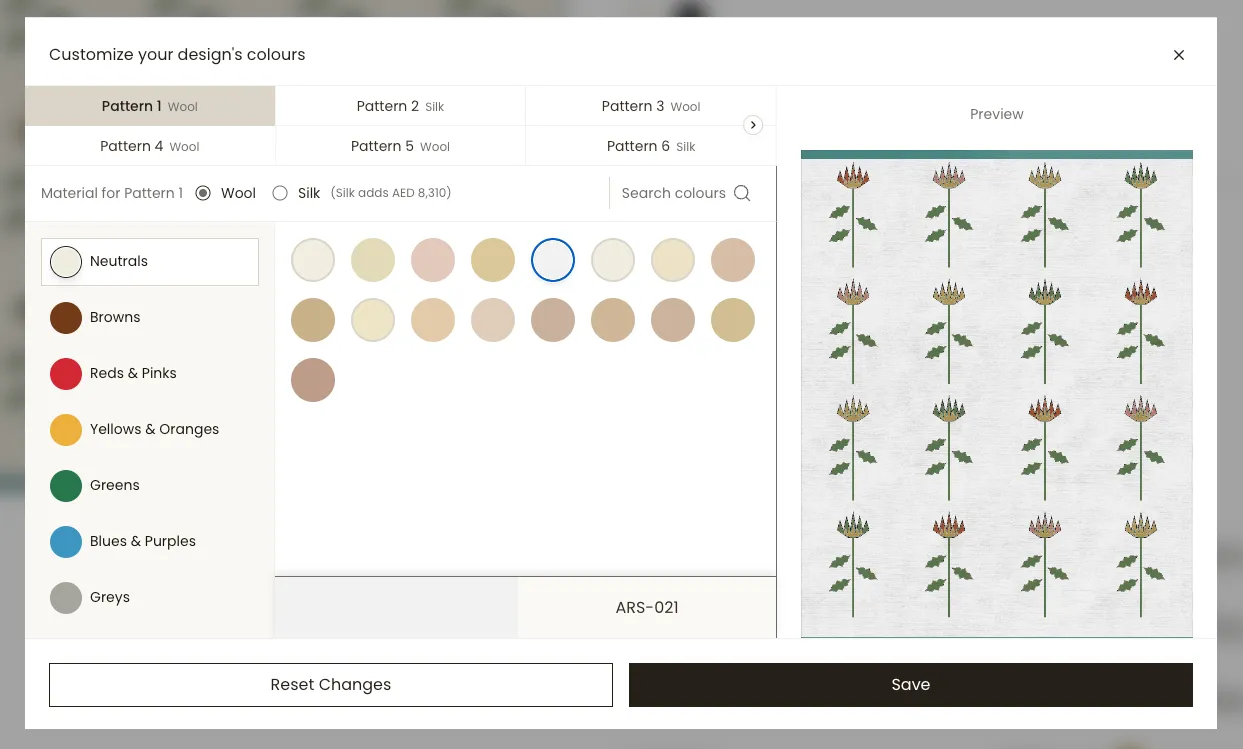Pick the second pale olive swatch in row one

point(373,260)
